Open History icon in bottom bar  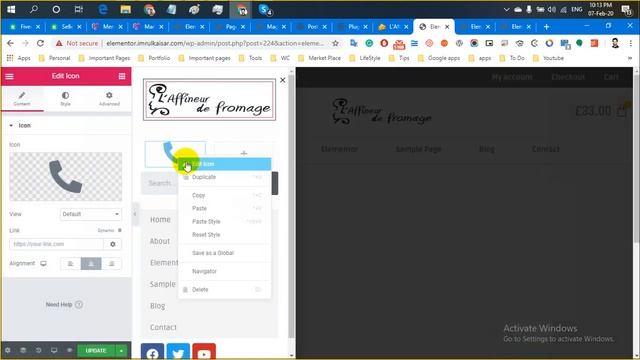(x=38, y=351)
